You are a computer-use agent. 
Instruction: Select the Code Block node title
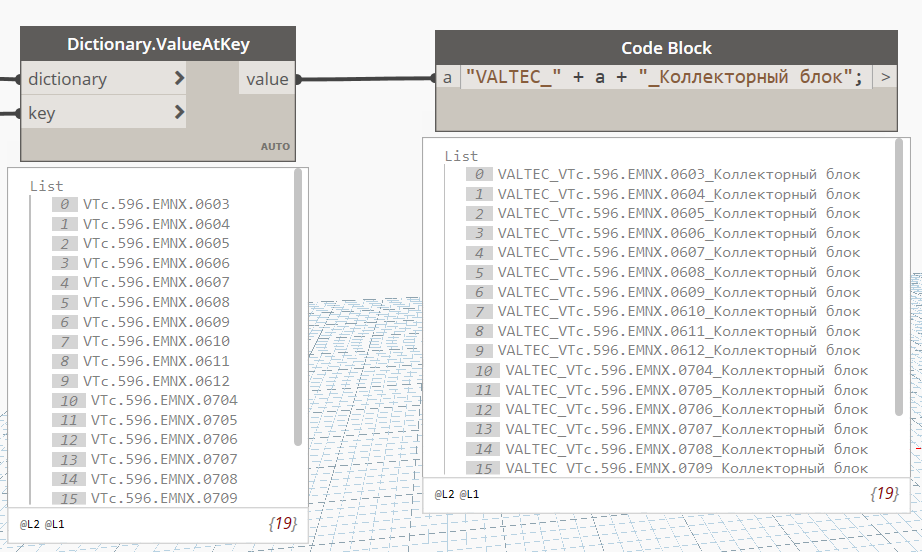(666, 48)
